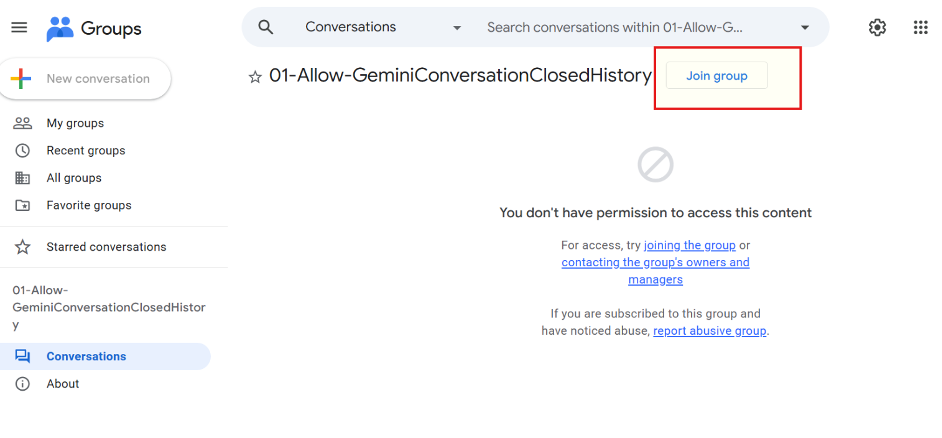Open the Conversations search scope dropdown
This screenshot has height=438, width=942.
[383, 27]
